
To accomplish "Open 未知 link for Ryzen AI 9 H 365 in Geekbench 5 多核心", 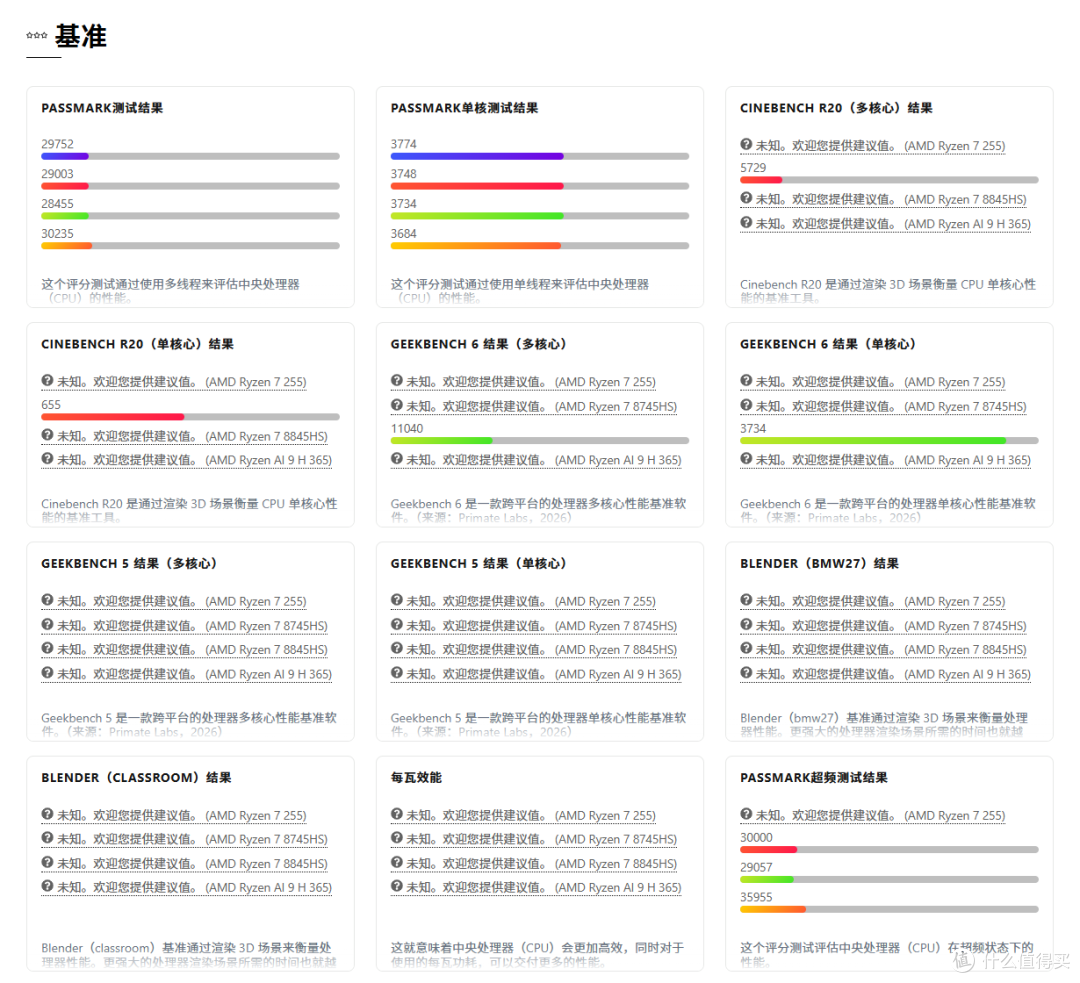I will click(x=187, y=674).
